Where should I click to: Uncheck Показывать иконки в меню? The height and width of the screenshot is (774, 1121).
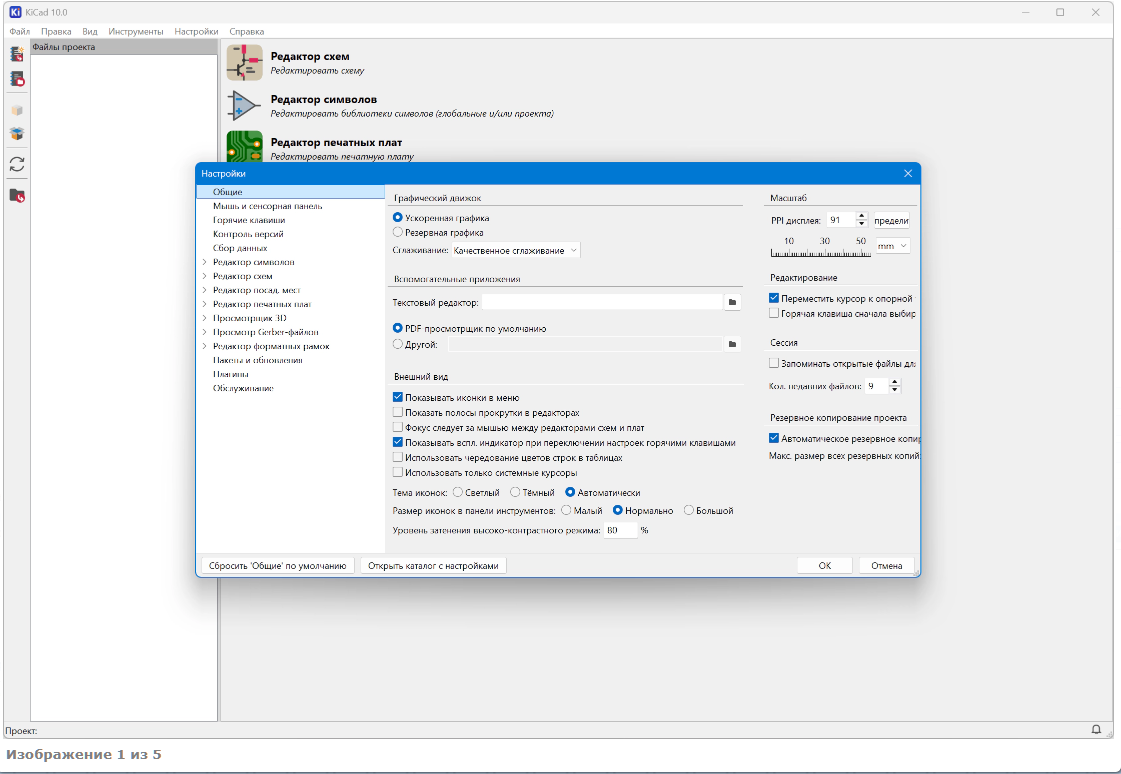pos(398,397)
